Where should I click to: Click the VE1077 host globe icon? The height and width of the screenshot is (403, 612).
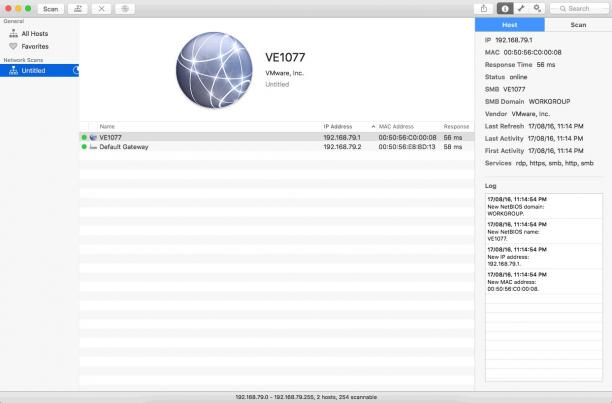pos(93,137)
